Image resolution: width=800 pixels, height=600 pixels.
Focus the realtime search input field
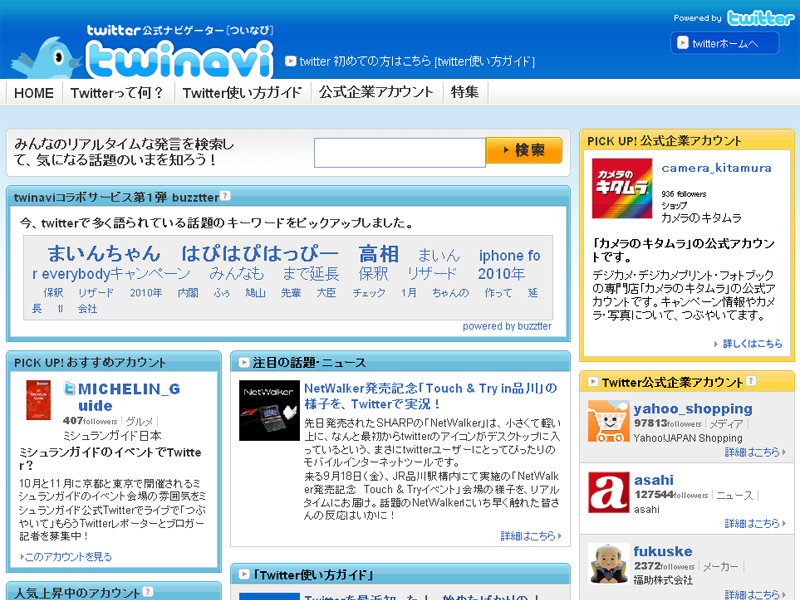pos(399,153)
